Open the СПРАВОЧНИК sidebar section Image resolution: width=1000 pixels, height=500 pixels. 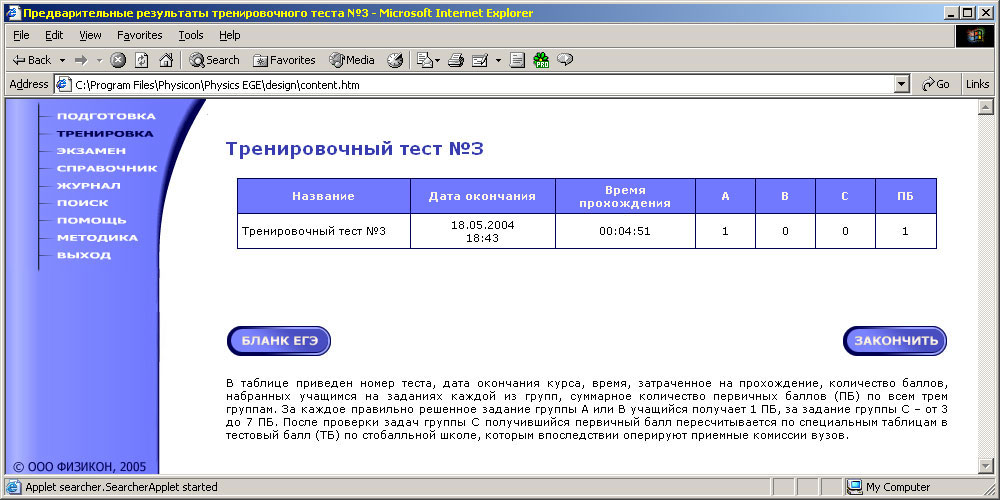(x=107, y=168)
